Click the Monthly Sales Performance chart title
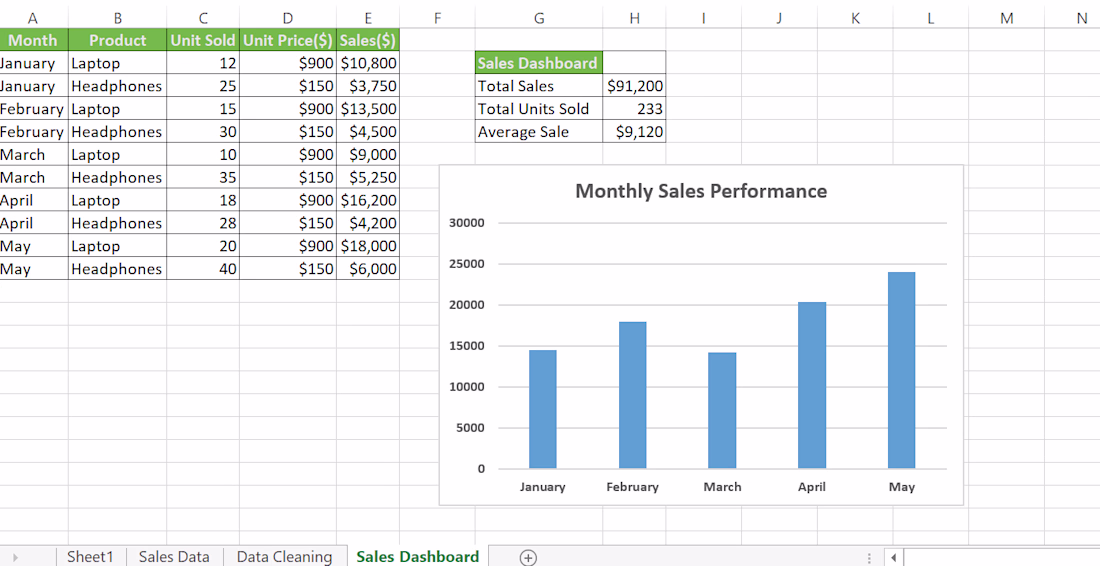1100x566 pixels. point(701,191)
